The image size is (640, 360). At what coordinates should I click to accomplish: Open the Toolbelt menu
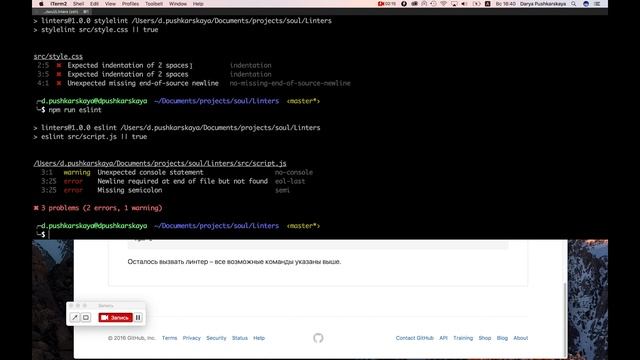(154, 4)
